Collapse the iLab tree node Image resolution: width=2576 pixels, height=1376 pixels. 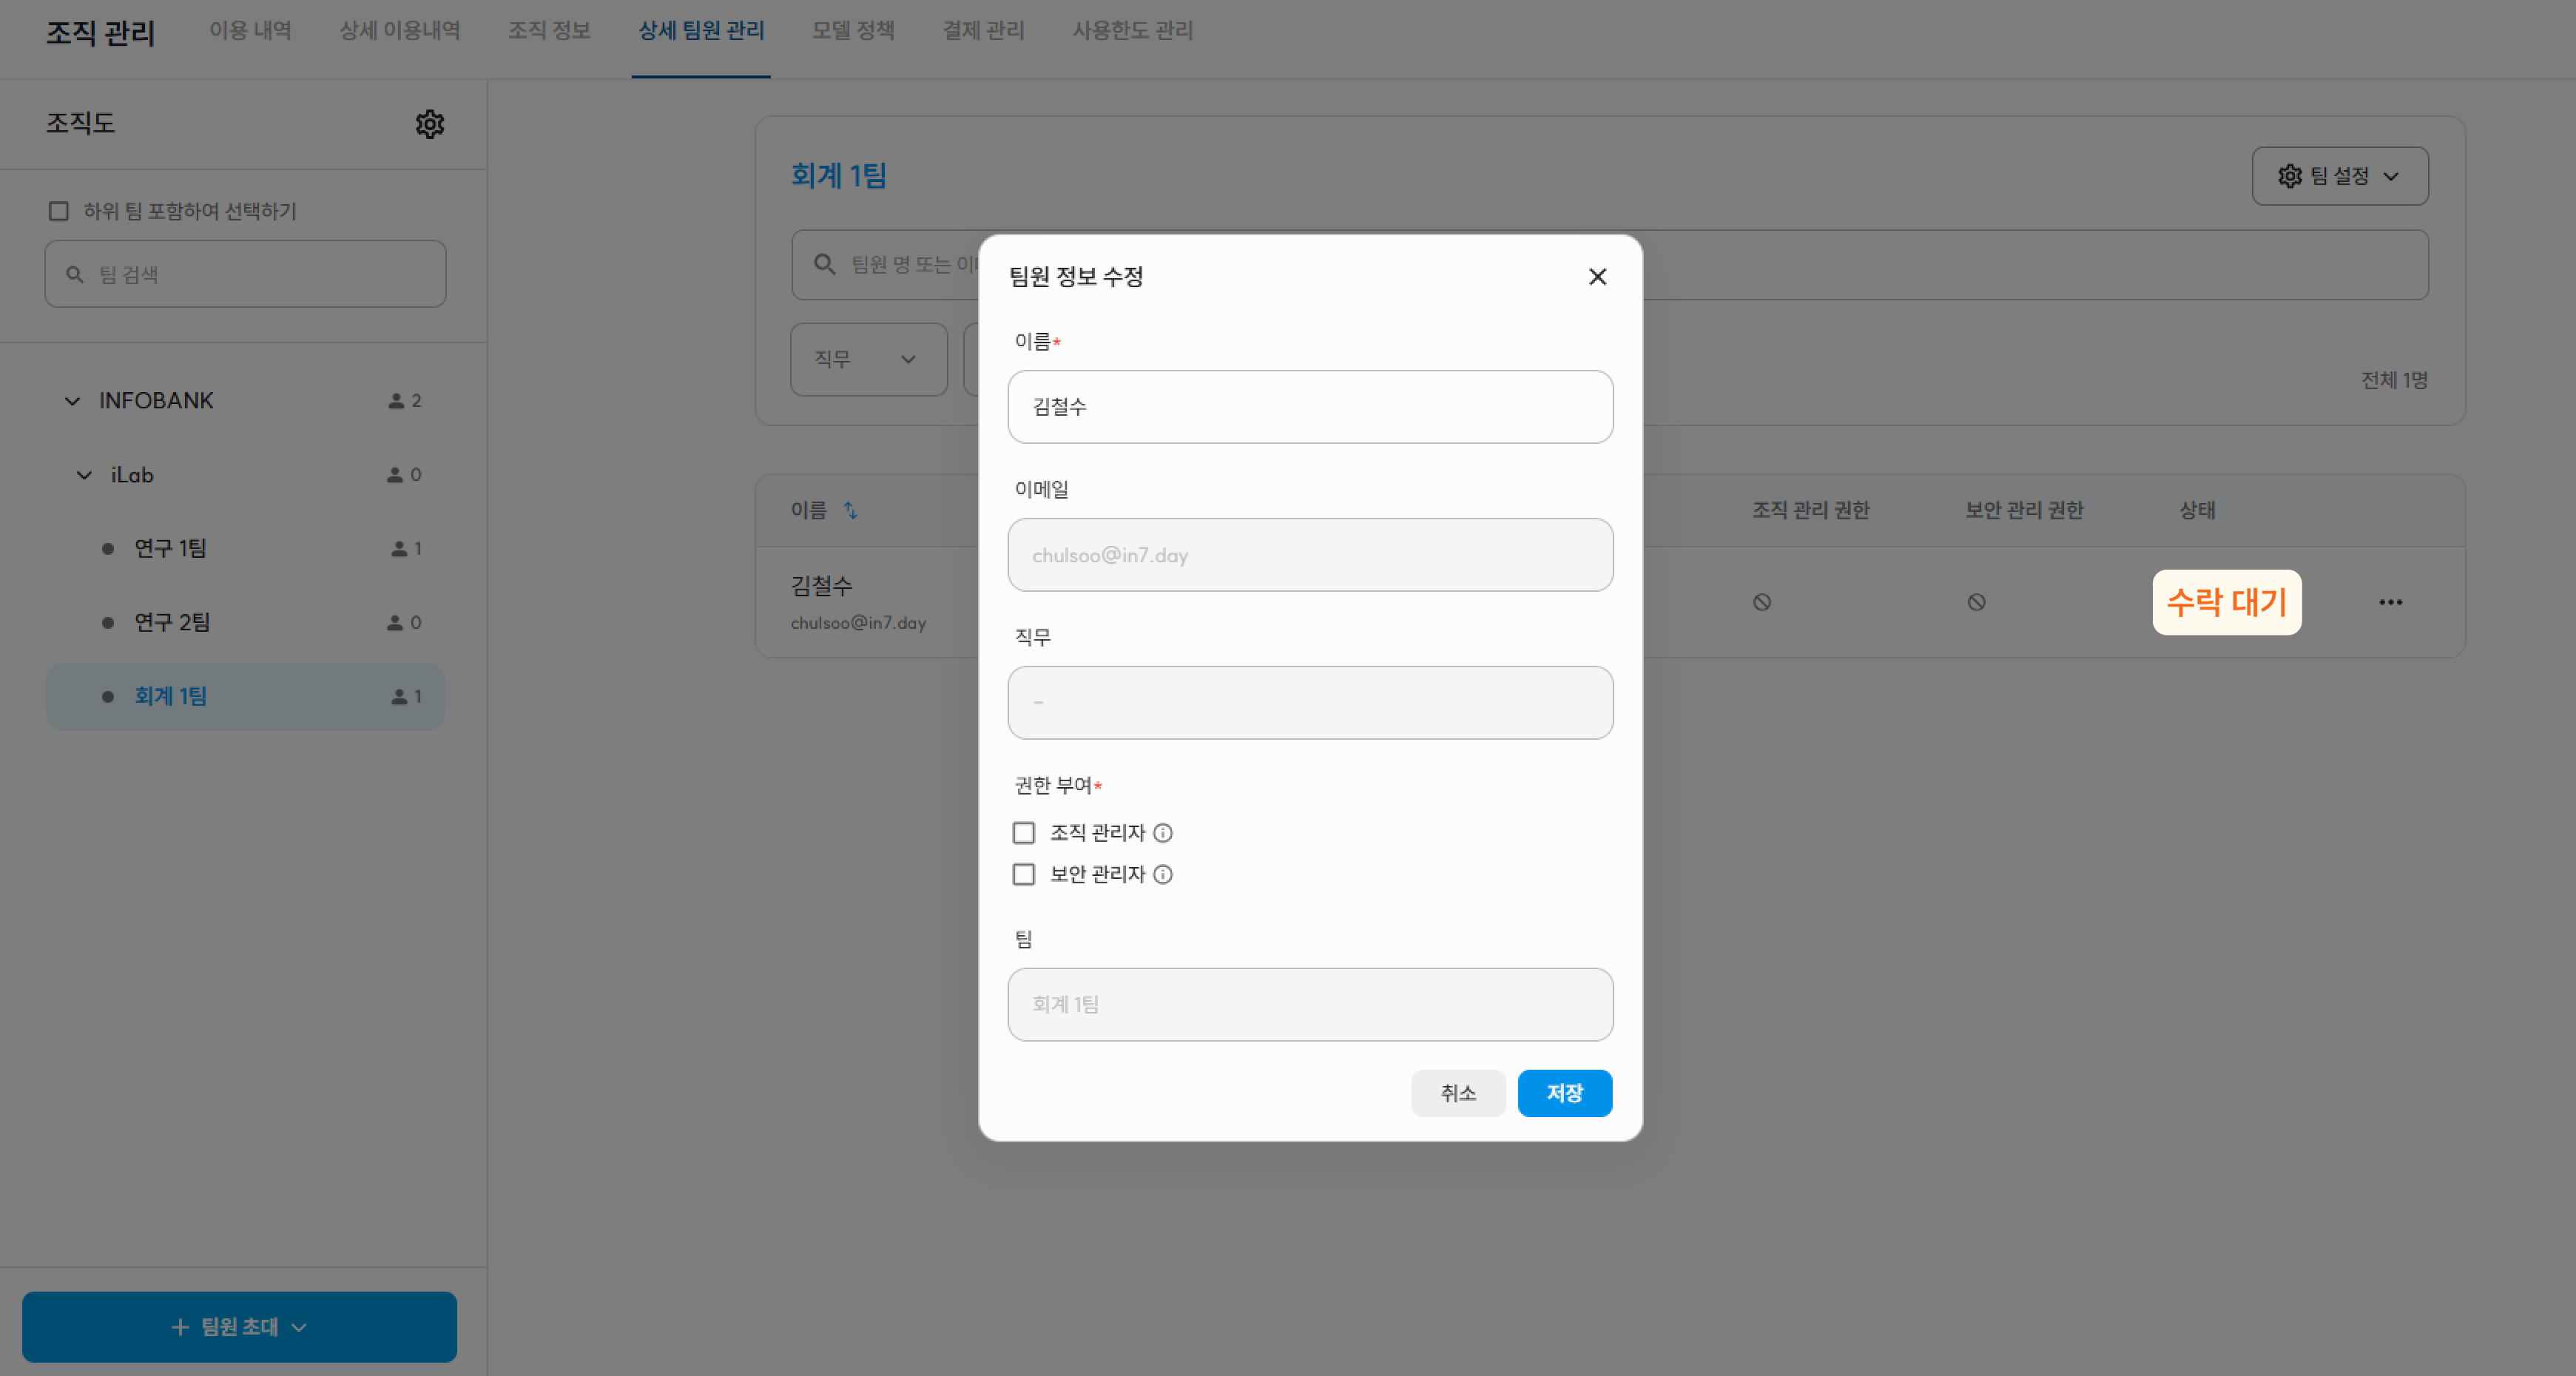pos(84,475)
